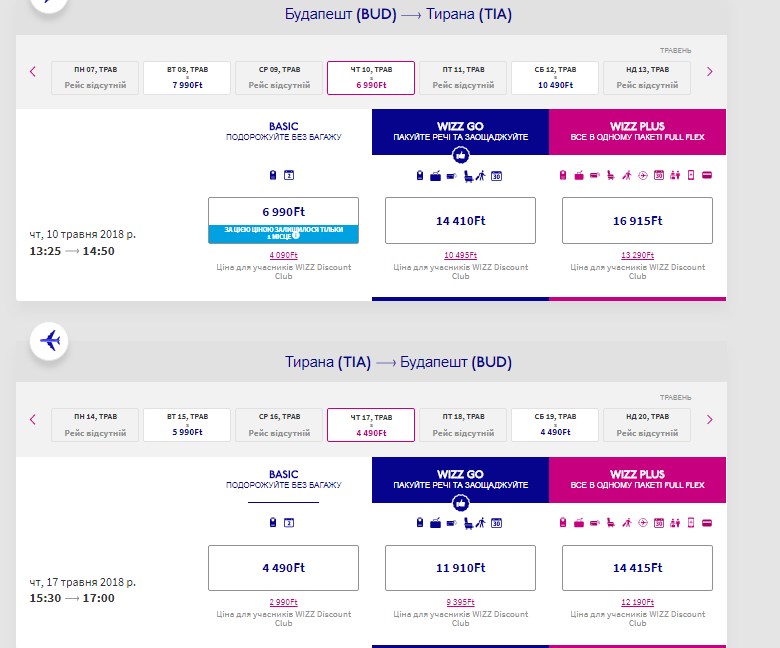Show next week for the Budapest to Tirana flight

pyautogui.click(x=710, y=72)
